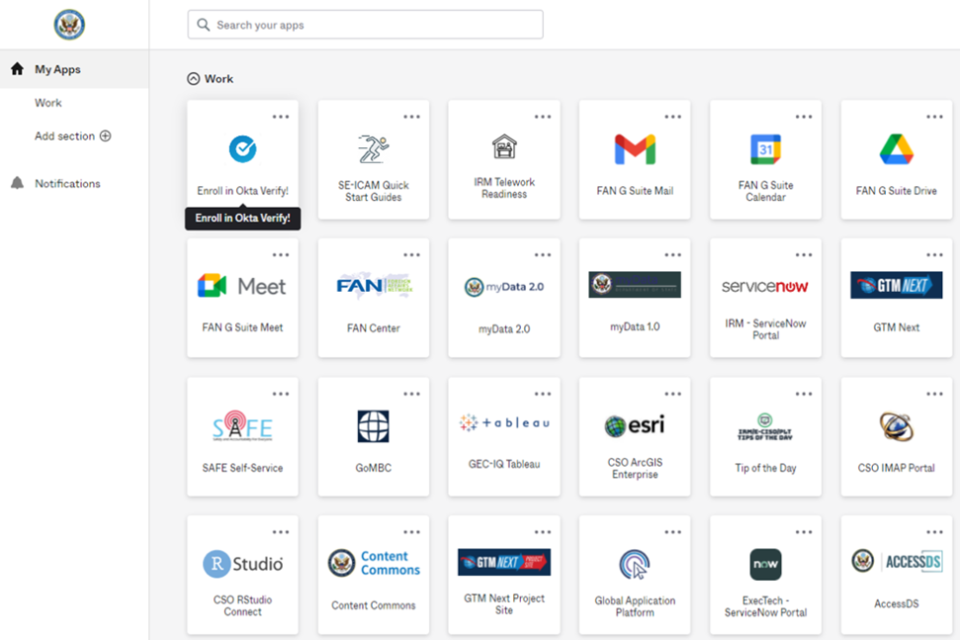Click the My Apps home icon
960x640 pixels.
pyautogui.click(x=17, y=69)
